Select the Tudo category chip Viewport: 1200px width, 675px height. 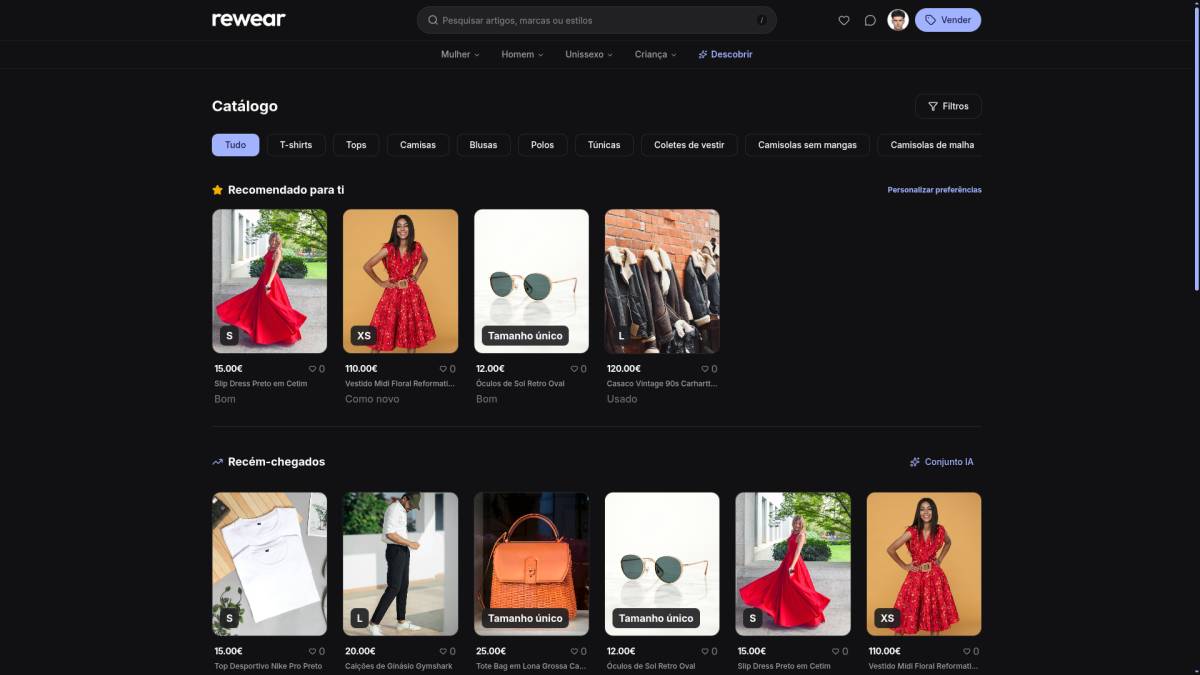click(235, 145)
